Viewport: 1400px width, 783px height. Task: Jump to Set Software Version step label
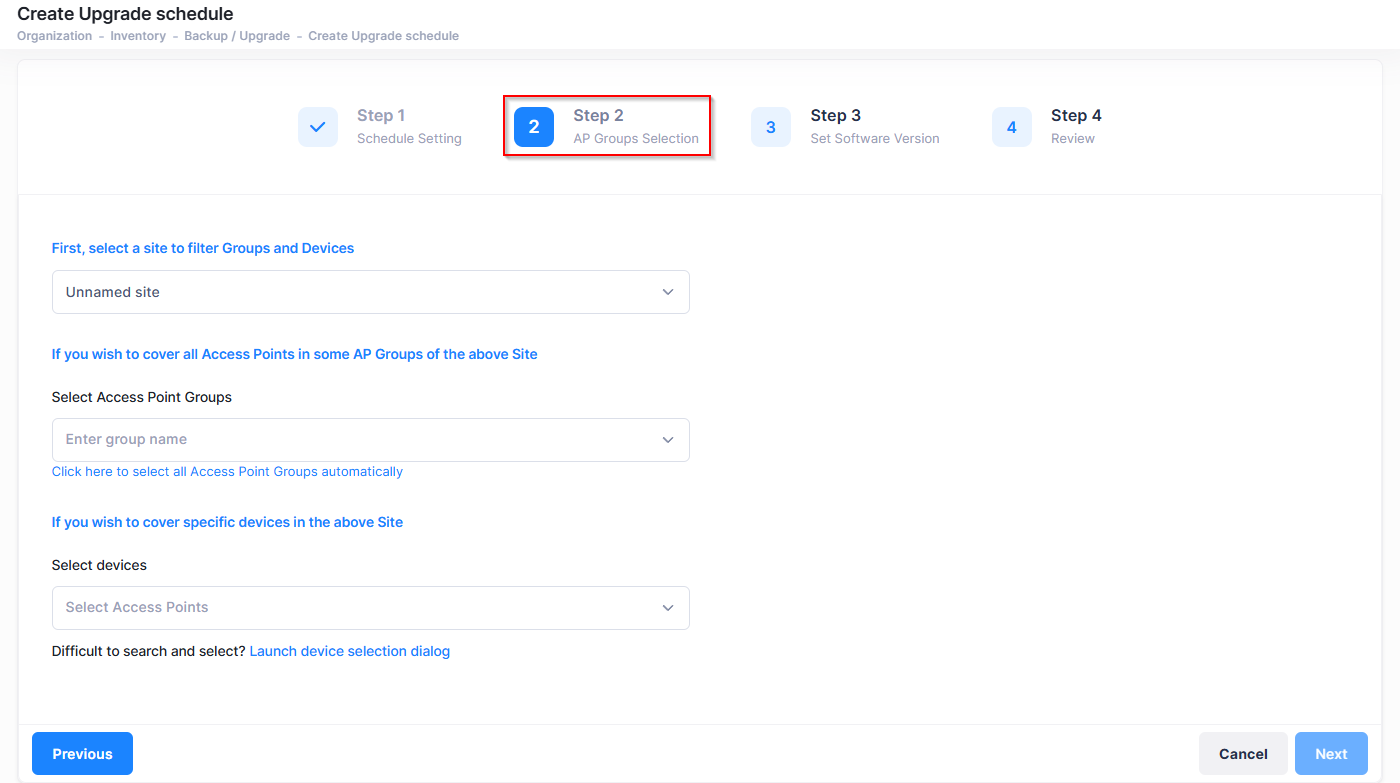pyautogui.click(x=874, y=139)
